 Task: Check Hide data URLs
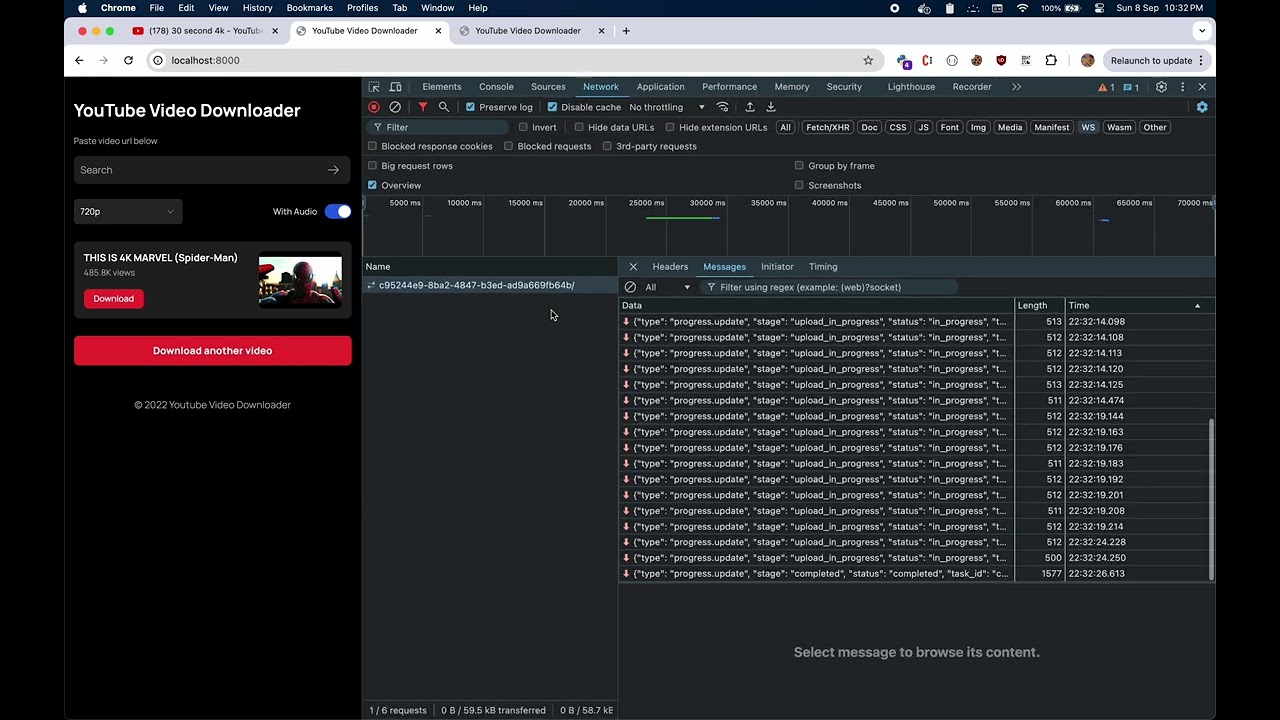coord(579,127)
